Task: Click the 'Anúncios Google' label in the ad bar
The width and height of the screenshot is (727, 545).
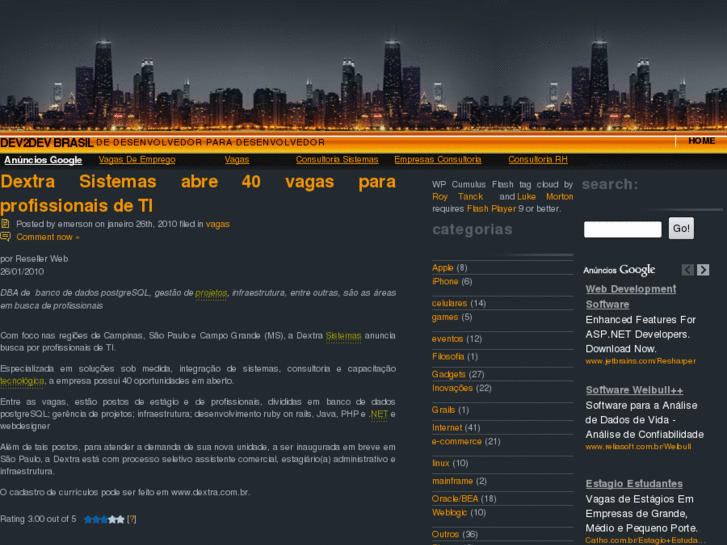Action: (43, 160)
